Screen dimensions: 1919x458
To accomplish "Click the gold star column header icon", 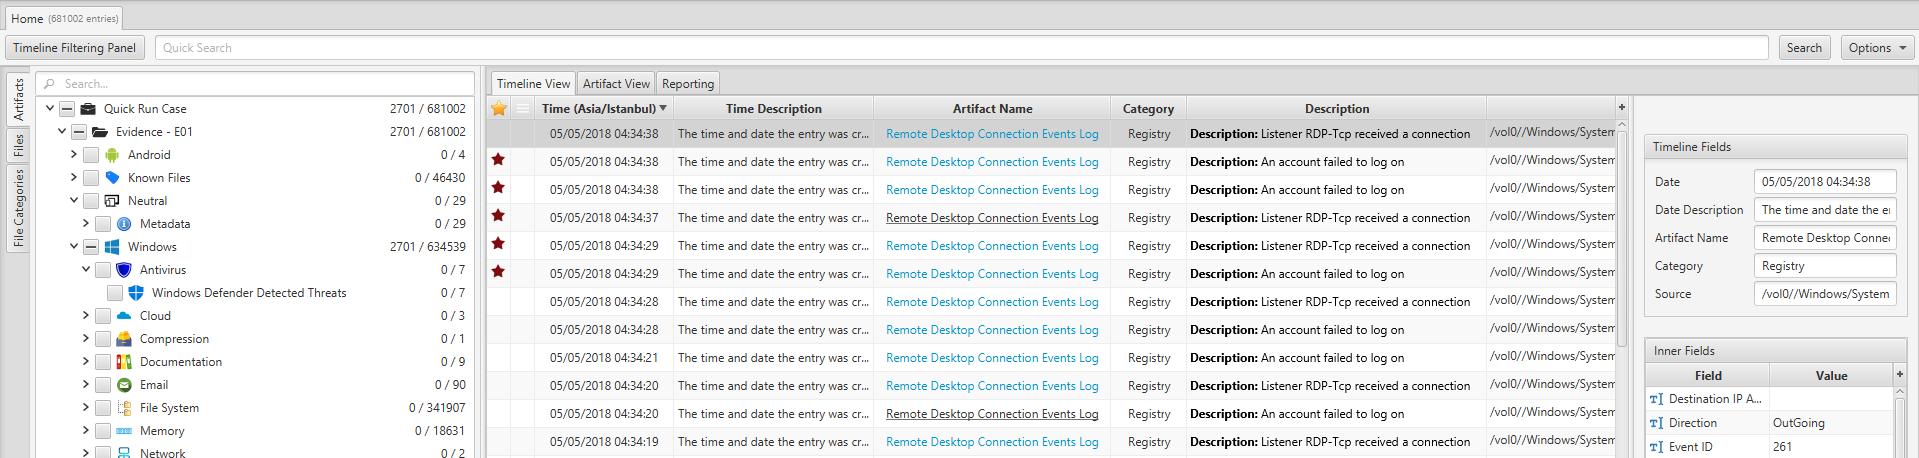I will pyautogui.click(x=498, y=108).
